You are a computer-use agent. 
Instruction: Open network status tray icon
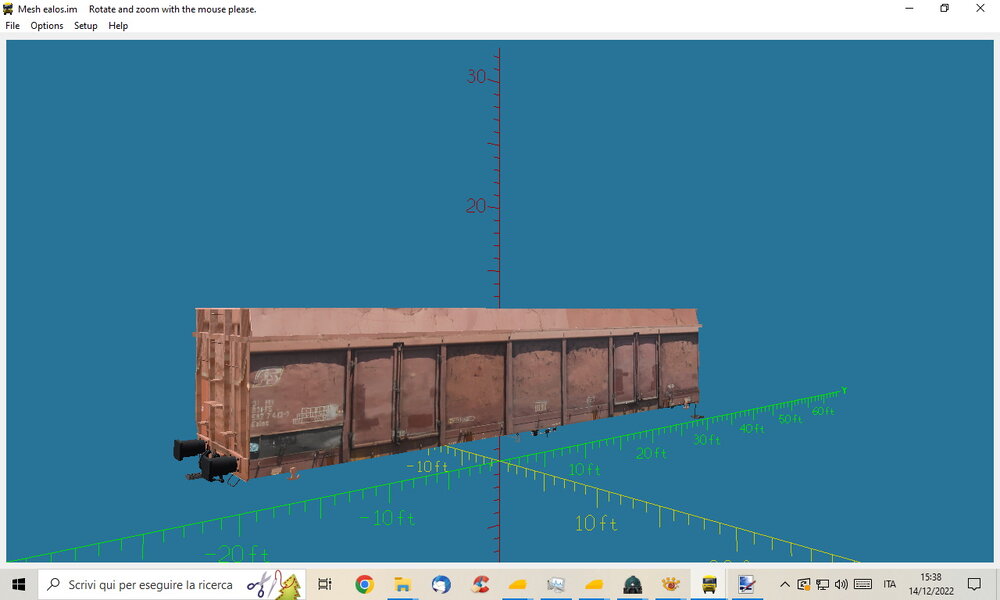point(823,584)
